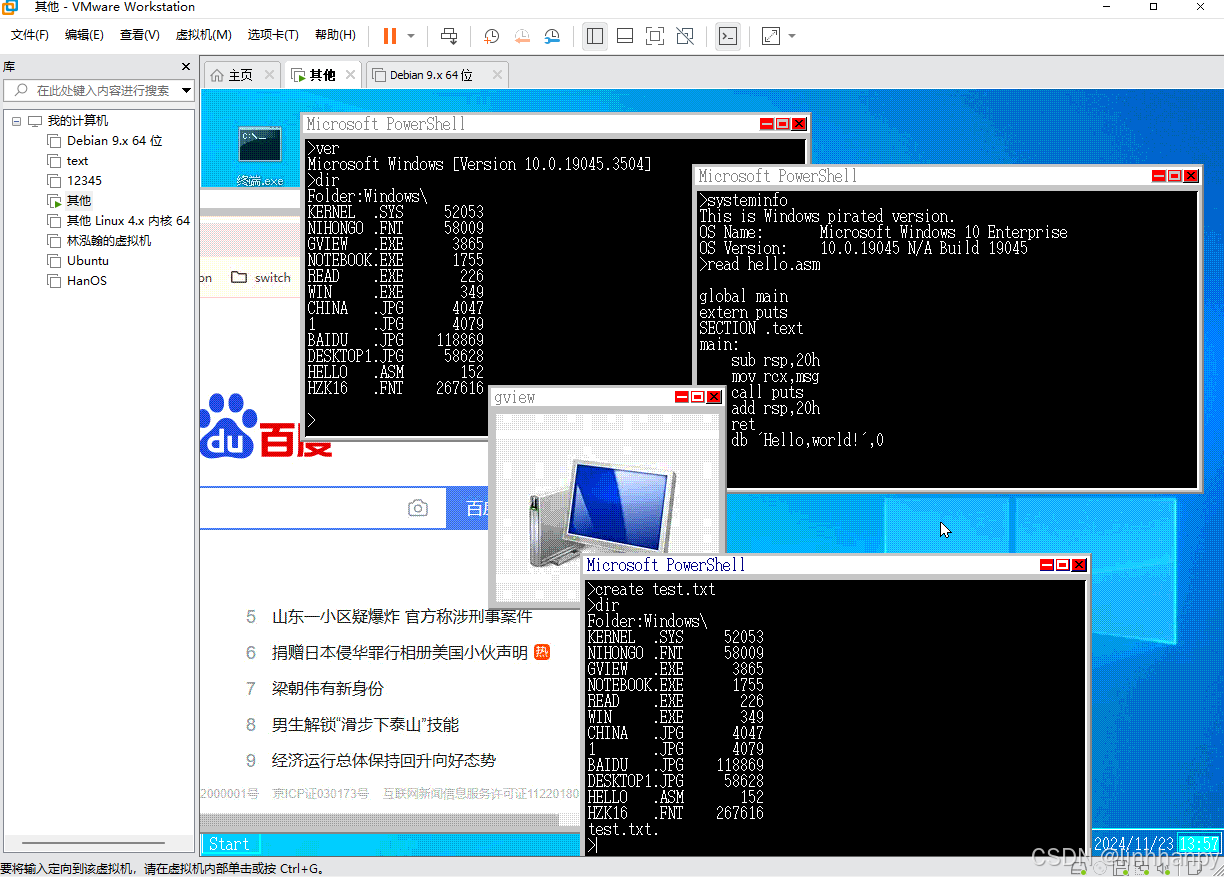Screen dimensions: 1224x877
Task: Open the stretch display dropdown arrow
Action: pyautogui.click(x=792, y=36)
